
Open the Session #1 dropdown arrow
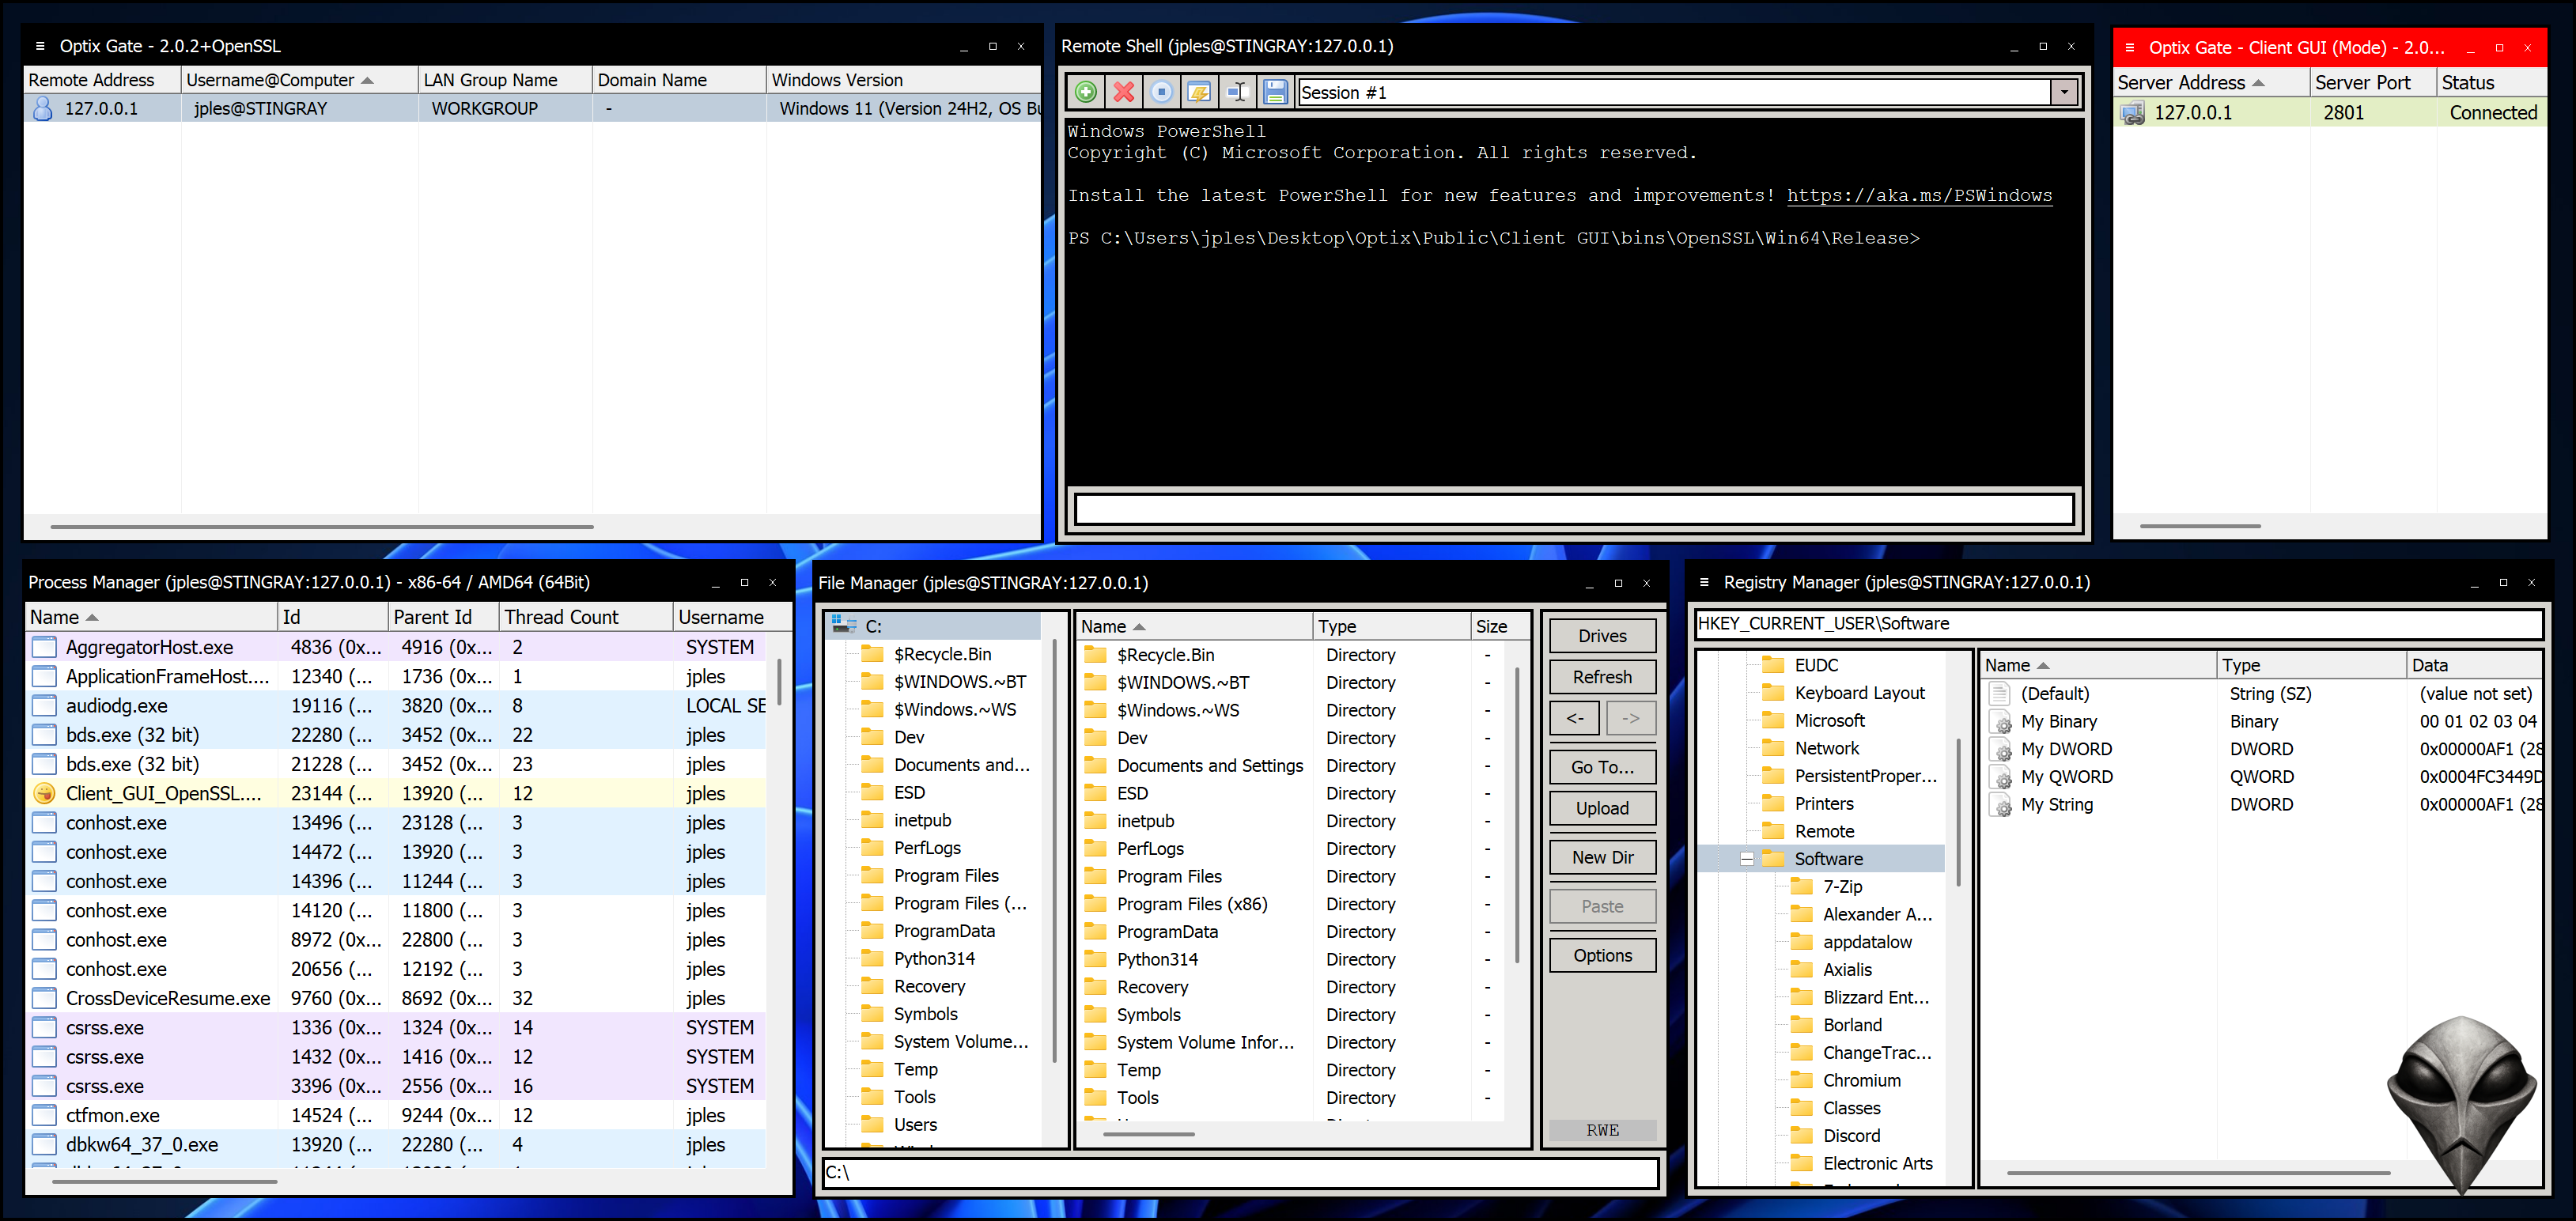(2064, 93)
